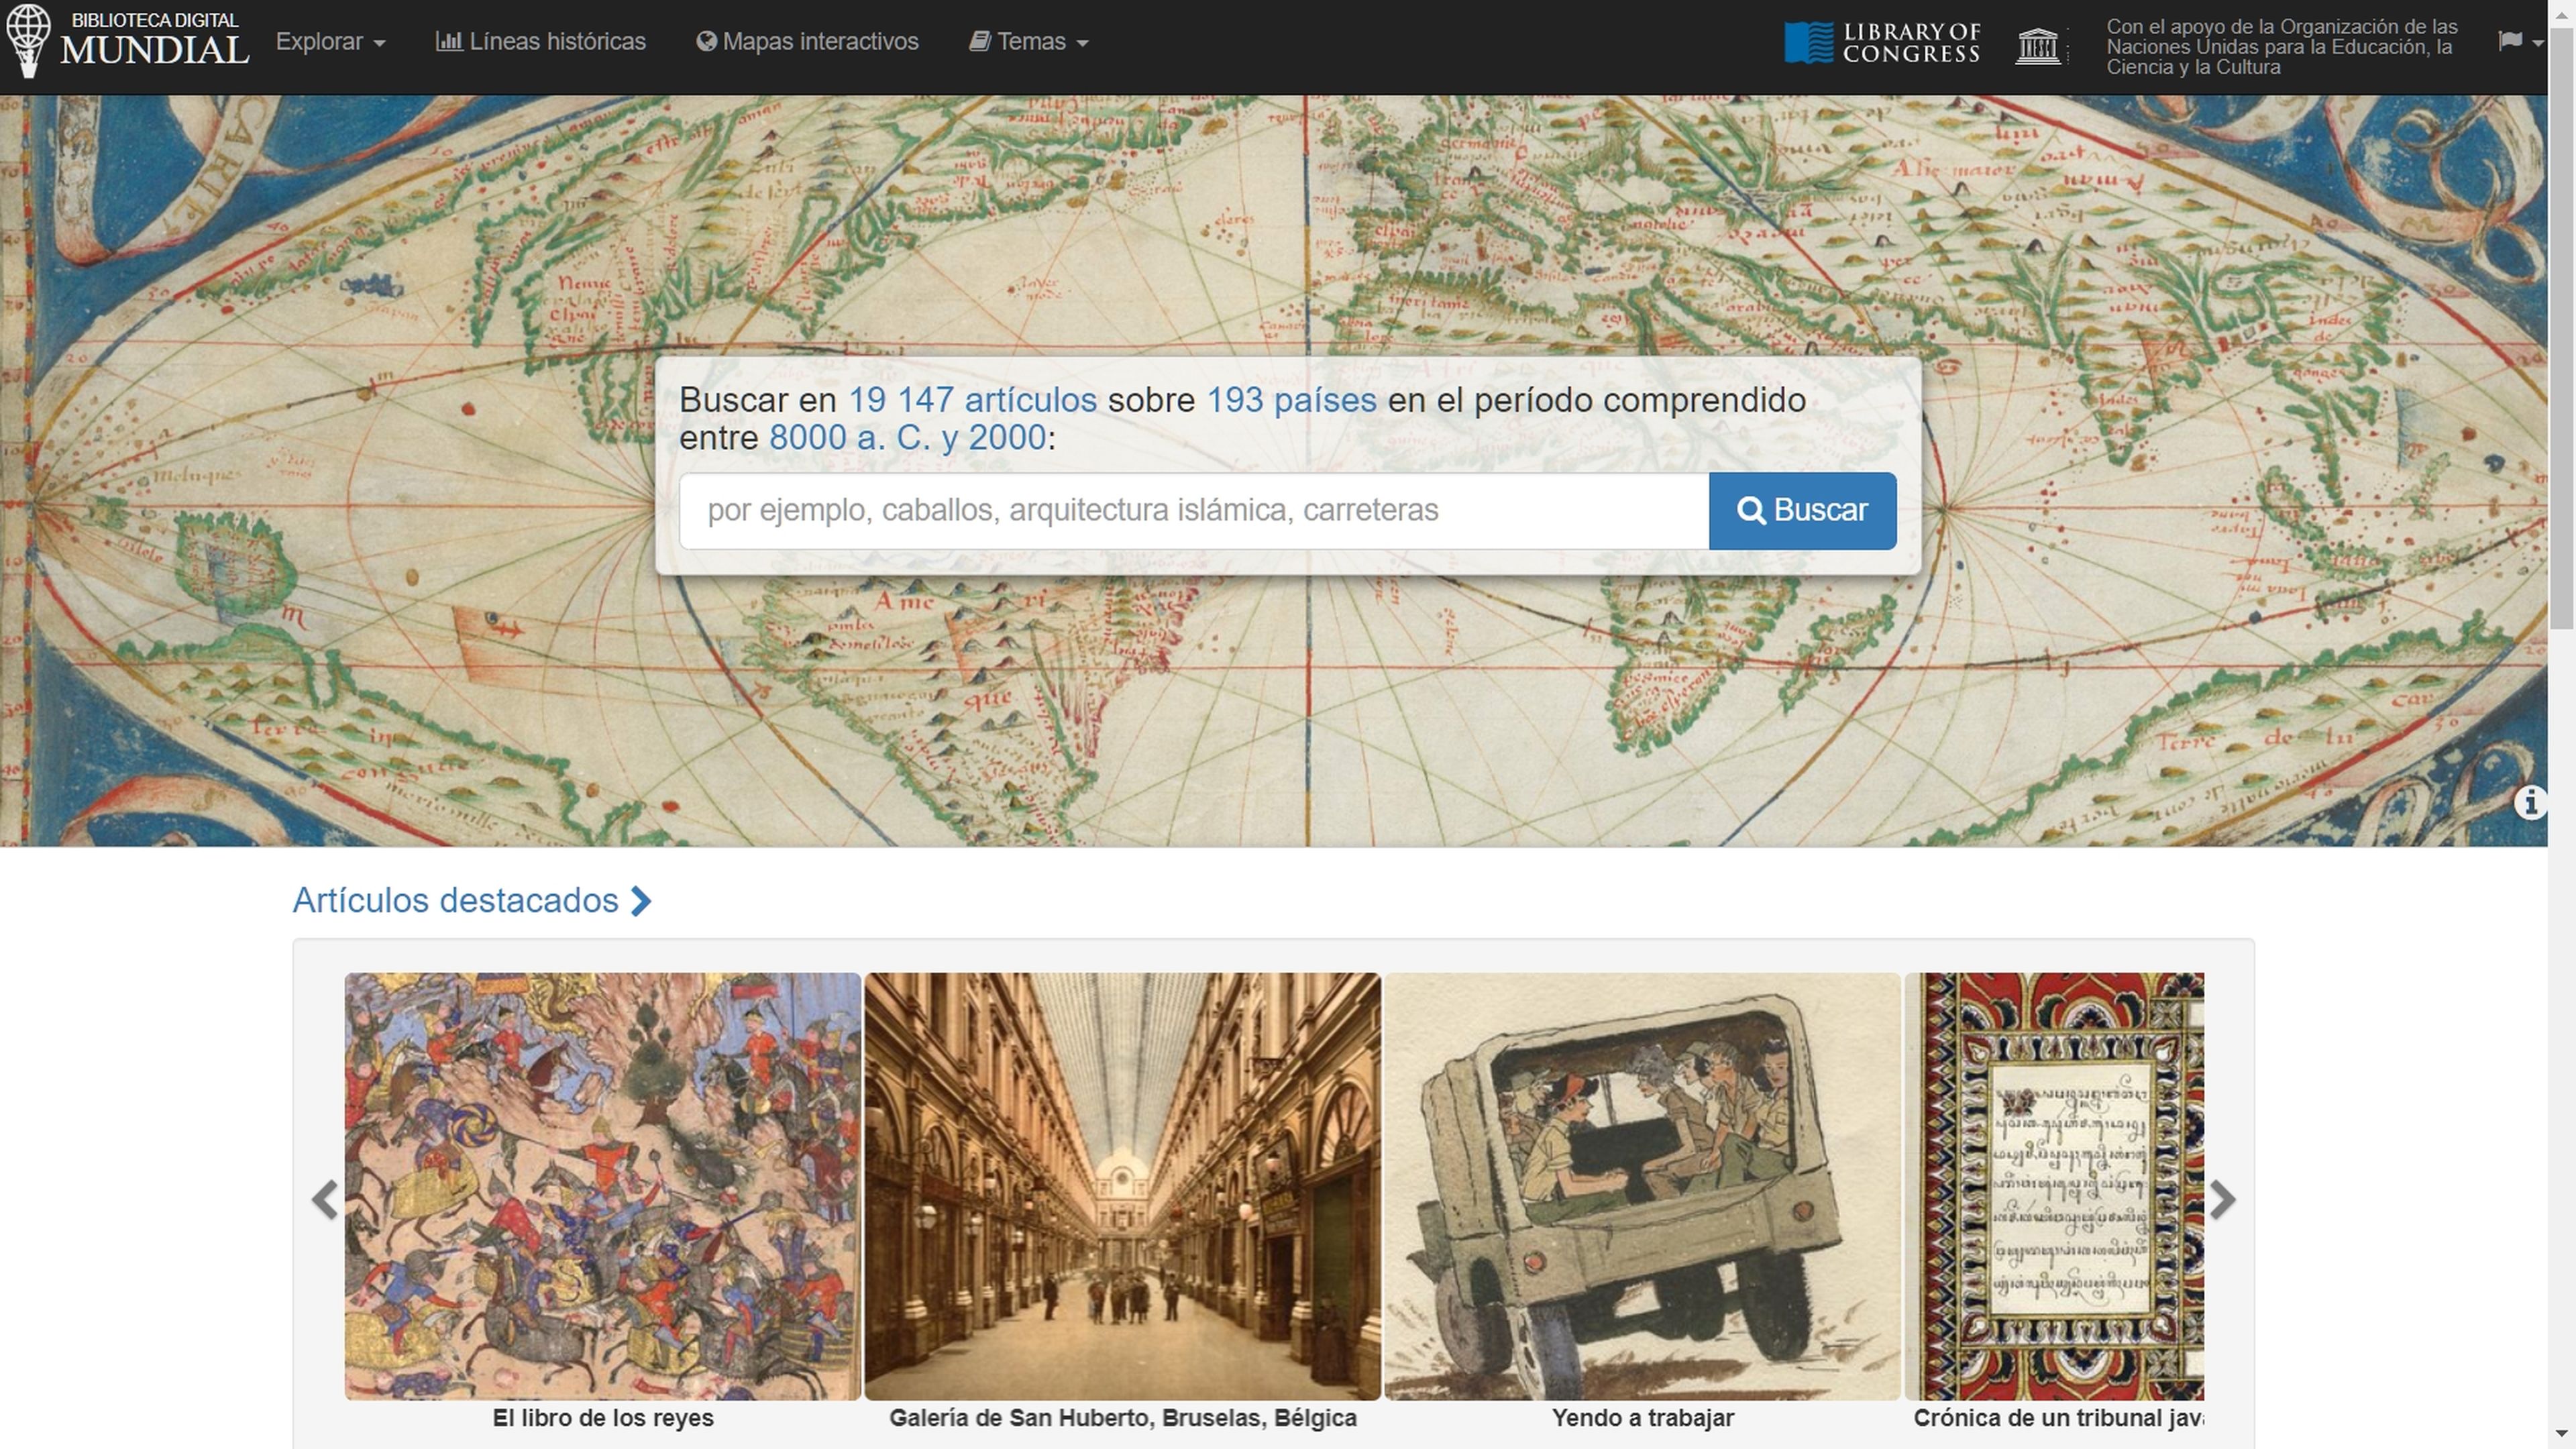Image resolution: width=2576 pixels, height=1449 pixels.
Task: Click the 8000 a. C. y 2000 link
Action: tap(907, 437)
